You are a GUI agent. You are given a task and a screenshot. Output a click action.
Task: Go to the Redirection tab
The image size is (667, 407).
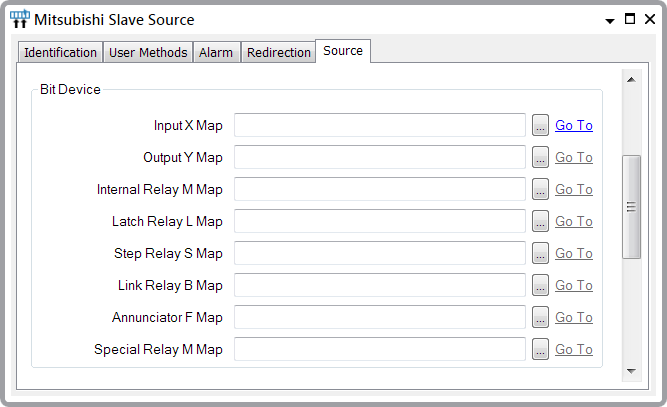click(278, 53)
